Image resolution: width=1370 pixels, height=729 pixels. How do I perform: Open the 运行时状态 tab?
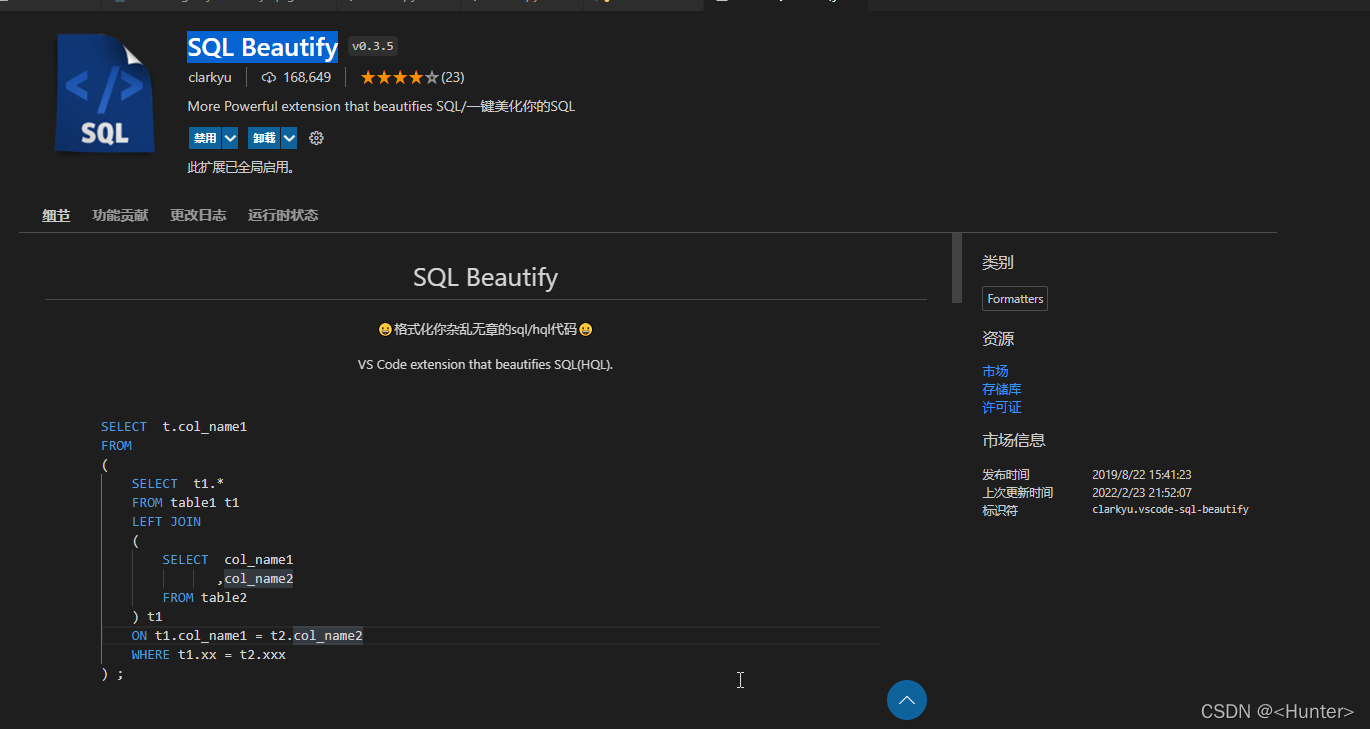pos(283,215)
